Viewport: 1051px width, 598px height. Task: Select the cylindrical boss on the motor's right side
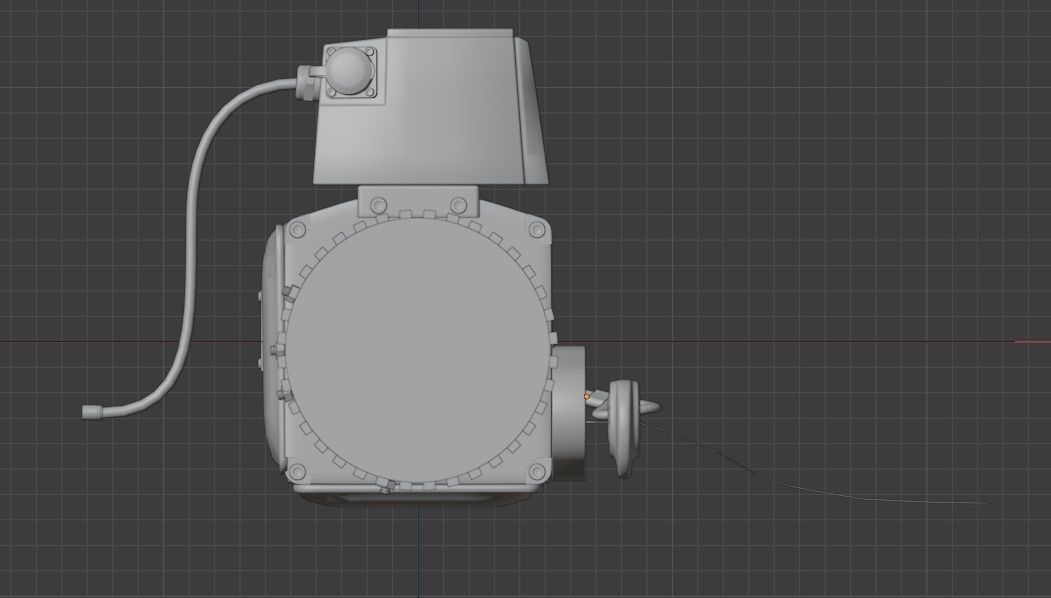[x=568, y=412]
